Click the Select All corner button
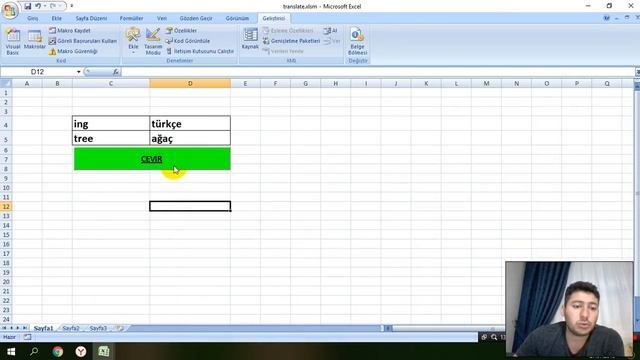This screenshot has height=360, width=640. (6, 83)
